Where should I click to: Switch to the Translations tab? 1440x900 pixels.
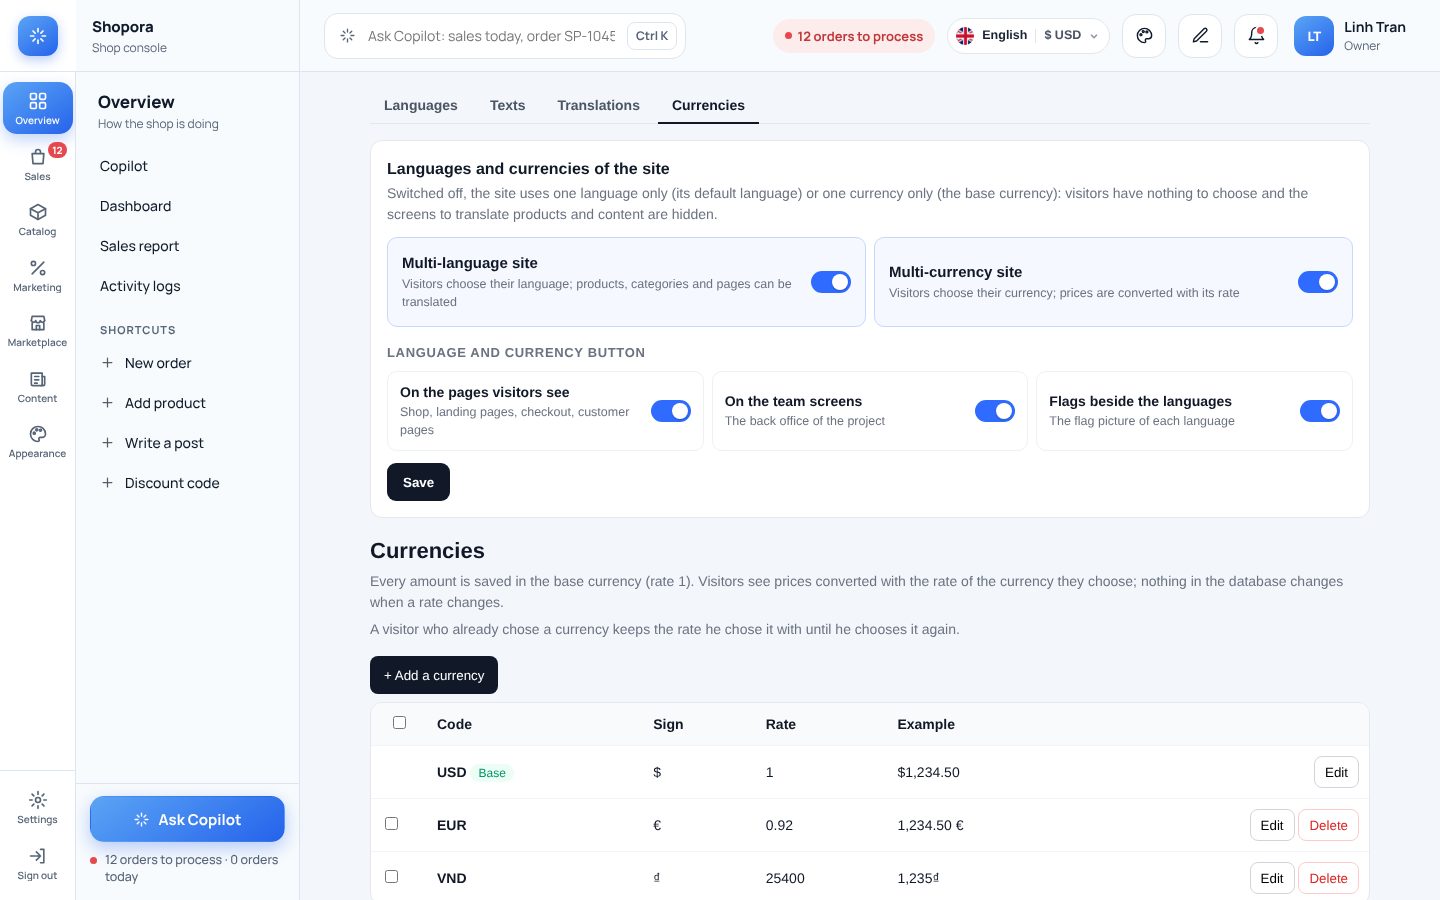click(x=598, y=105)
